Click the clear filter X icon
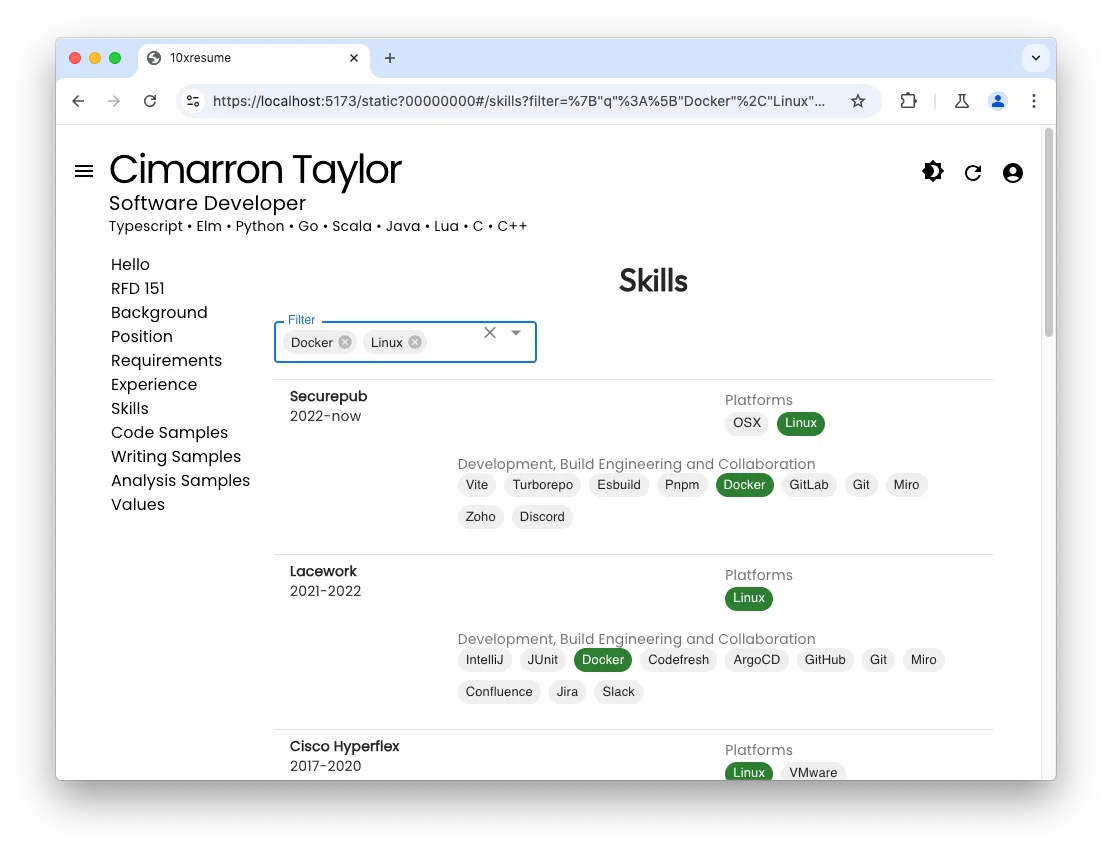The width and height of the screenshot is (1112, 854). 490,332
